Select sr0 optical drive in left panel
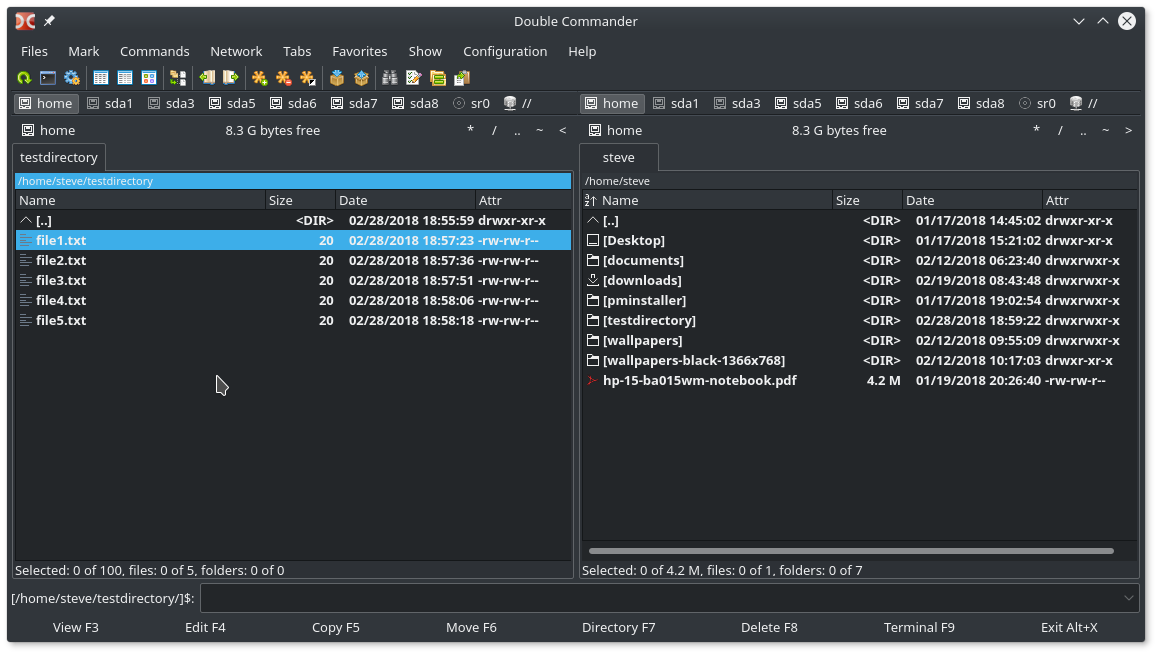The image size is (1158, 655). 471,103
